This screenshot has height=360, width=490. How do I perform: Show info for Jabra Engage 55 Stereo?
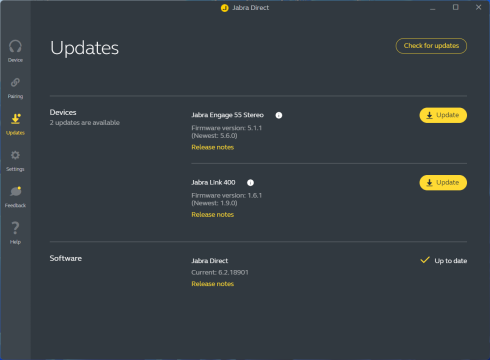(x=279, y=115)
